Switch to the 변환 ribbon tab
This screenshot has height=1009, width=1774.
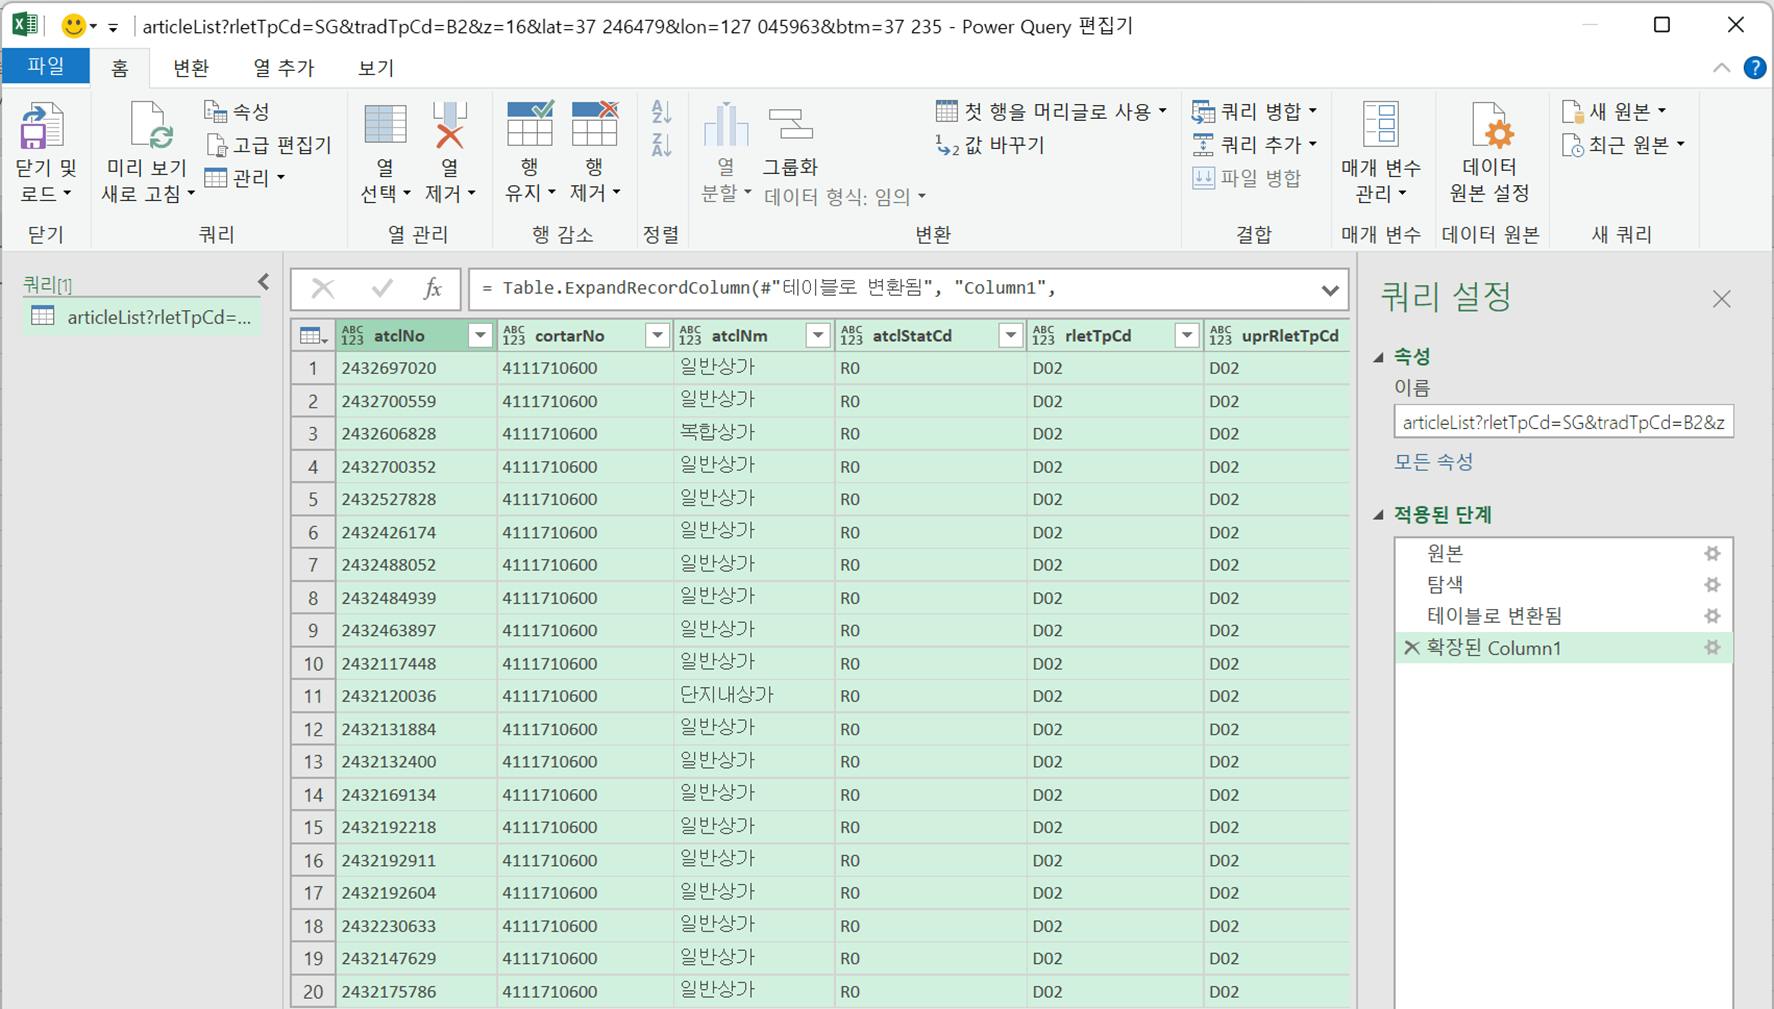point(190,68)
